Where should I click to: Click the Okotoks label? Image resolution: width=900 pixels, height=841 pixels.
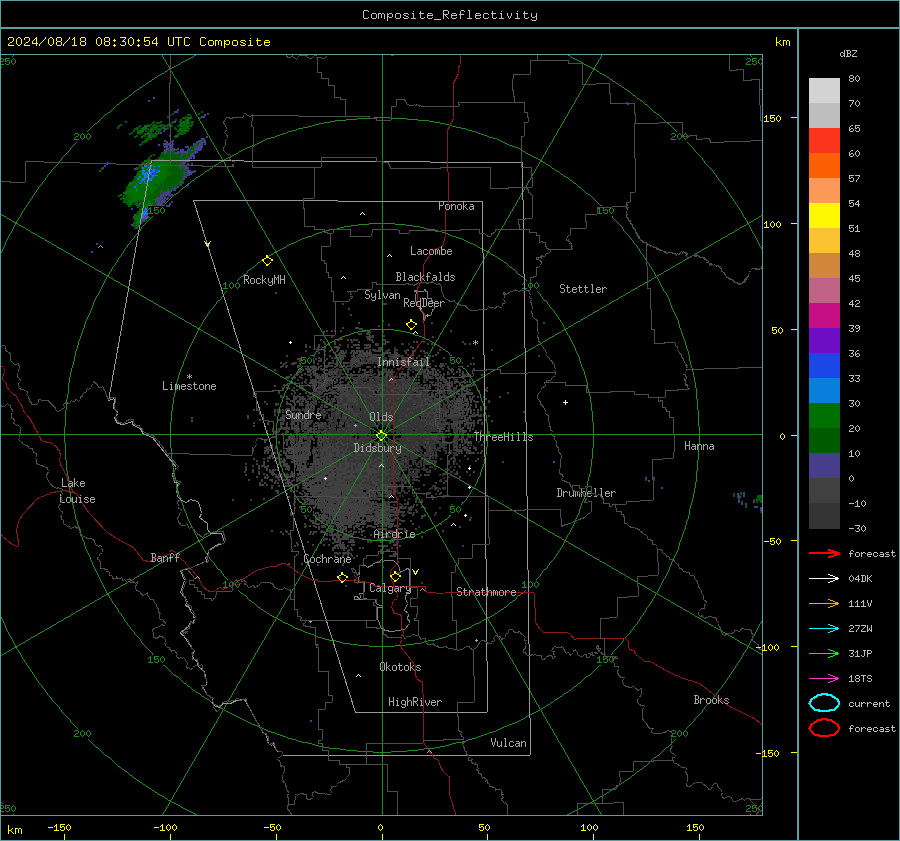coord(400,667)
